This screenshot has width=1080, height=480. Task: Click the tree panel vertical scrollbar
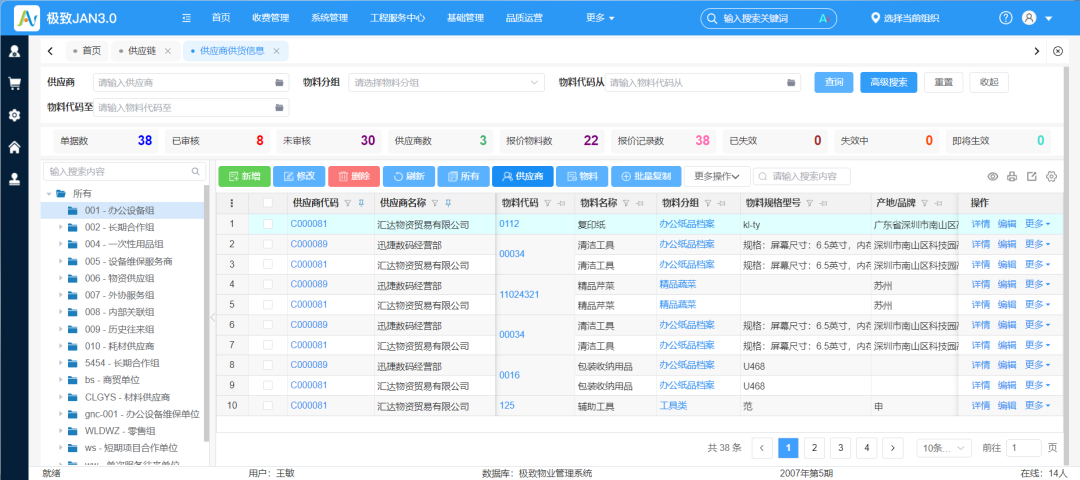(207, 313)
